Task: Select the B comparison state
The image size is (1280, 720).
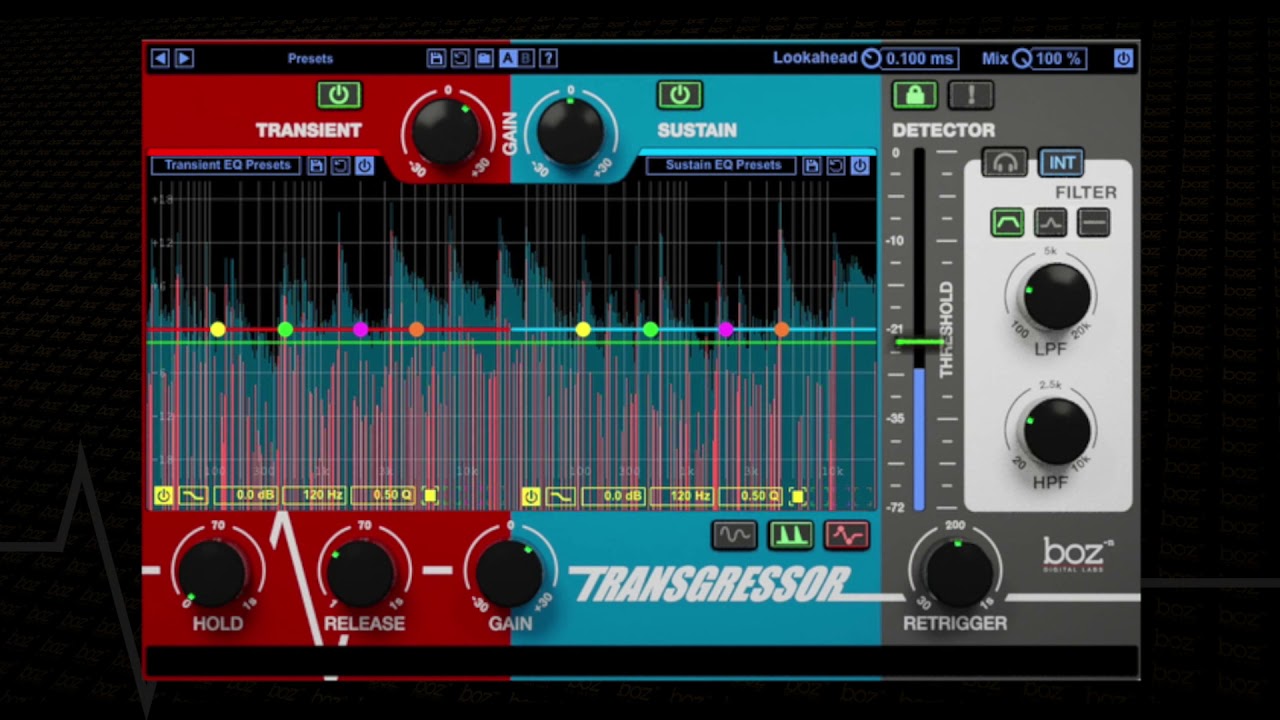Action: pos(525,58)
